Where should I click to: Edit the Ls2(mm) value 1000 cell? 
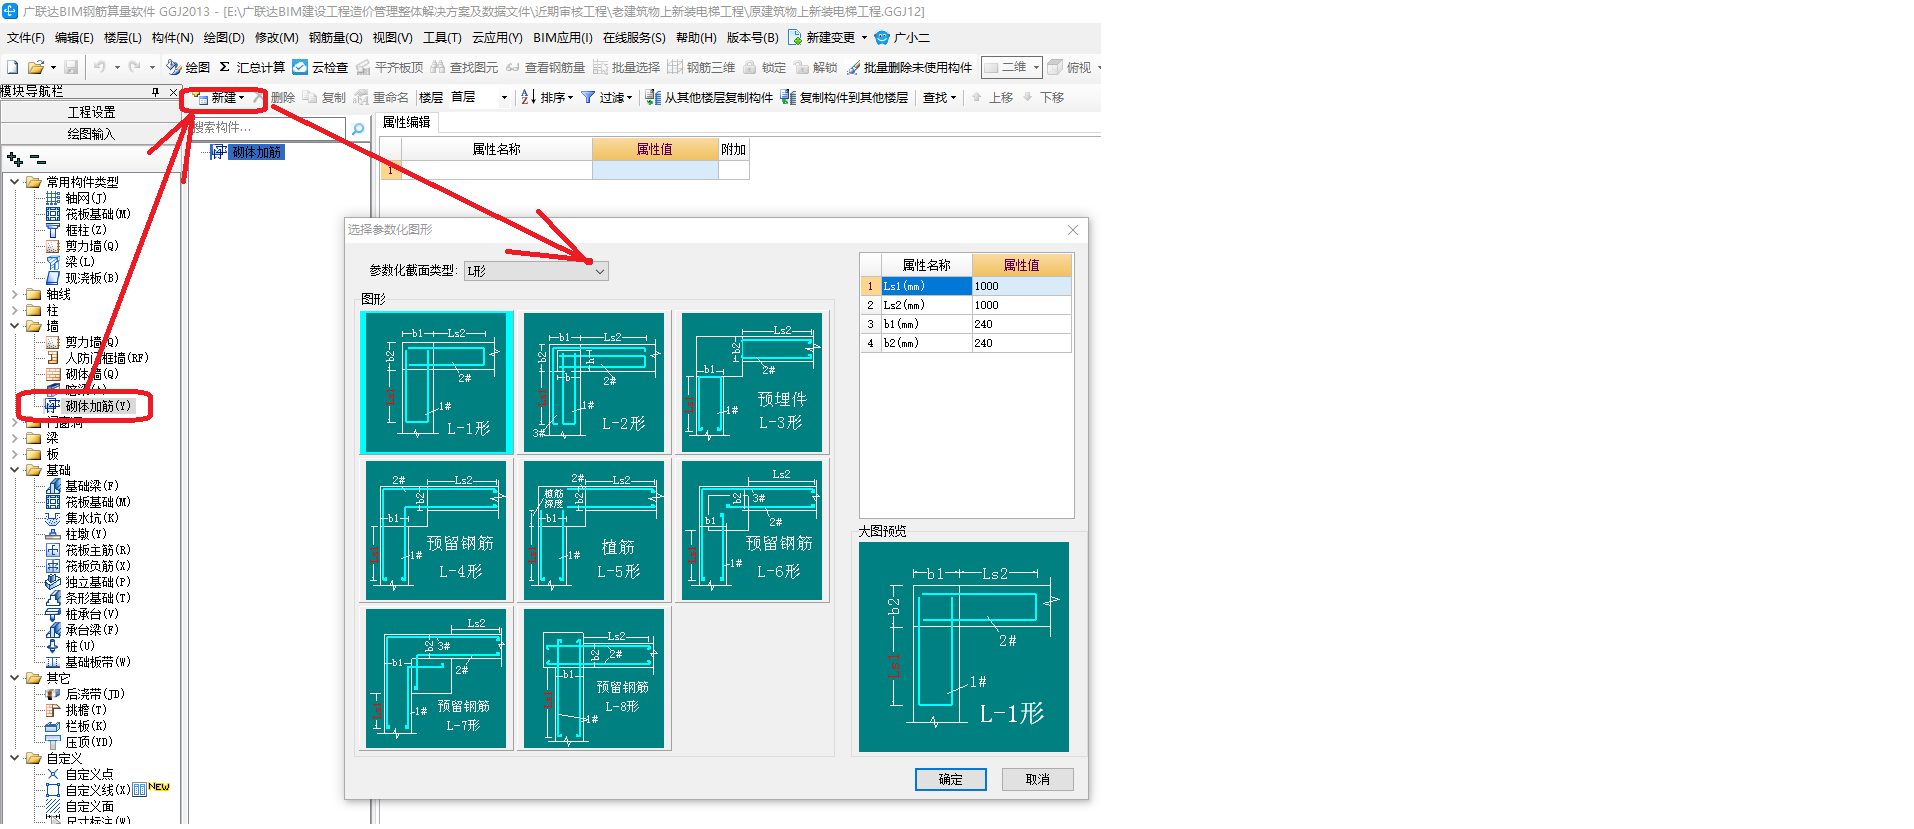click(1021, 305)
